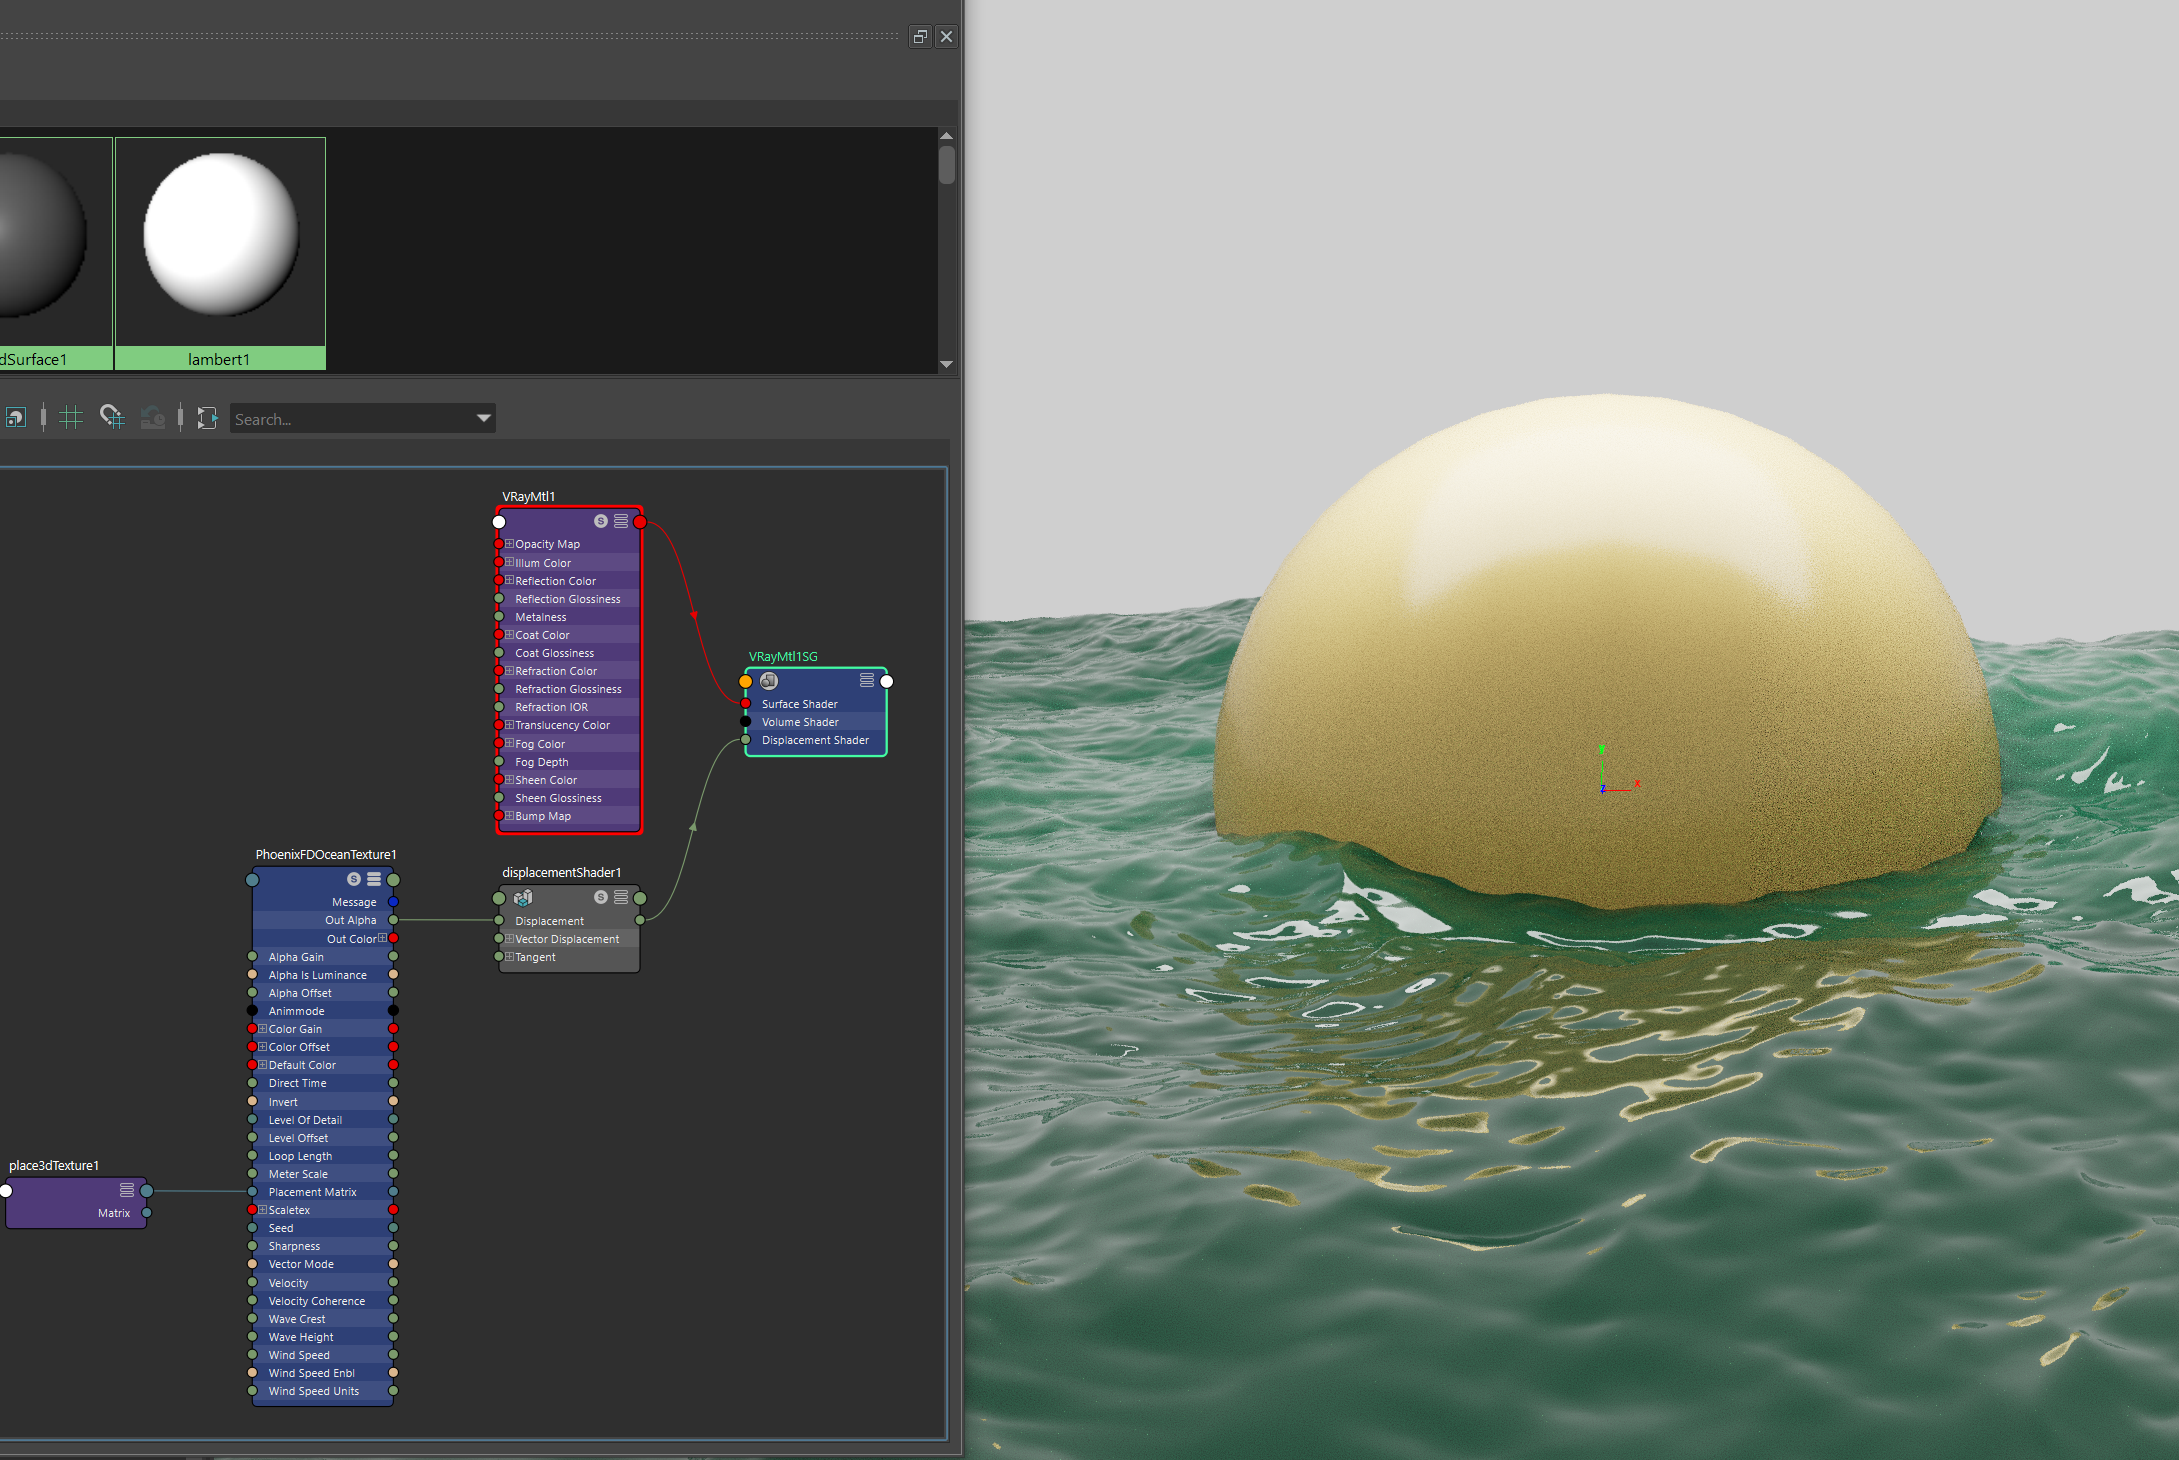Expand the Illum Color attribute

[509, 562]
